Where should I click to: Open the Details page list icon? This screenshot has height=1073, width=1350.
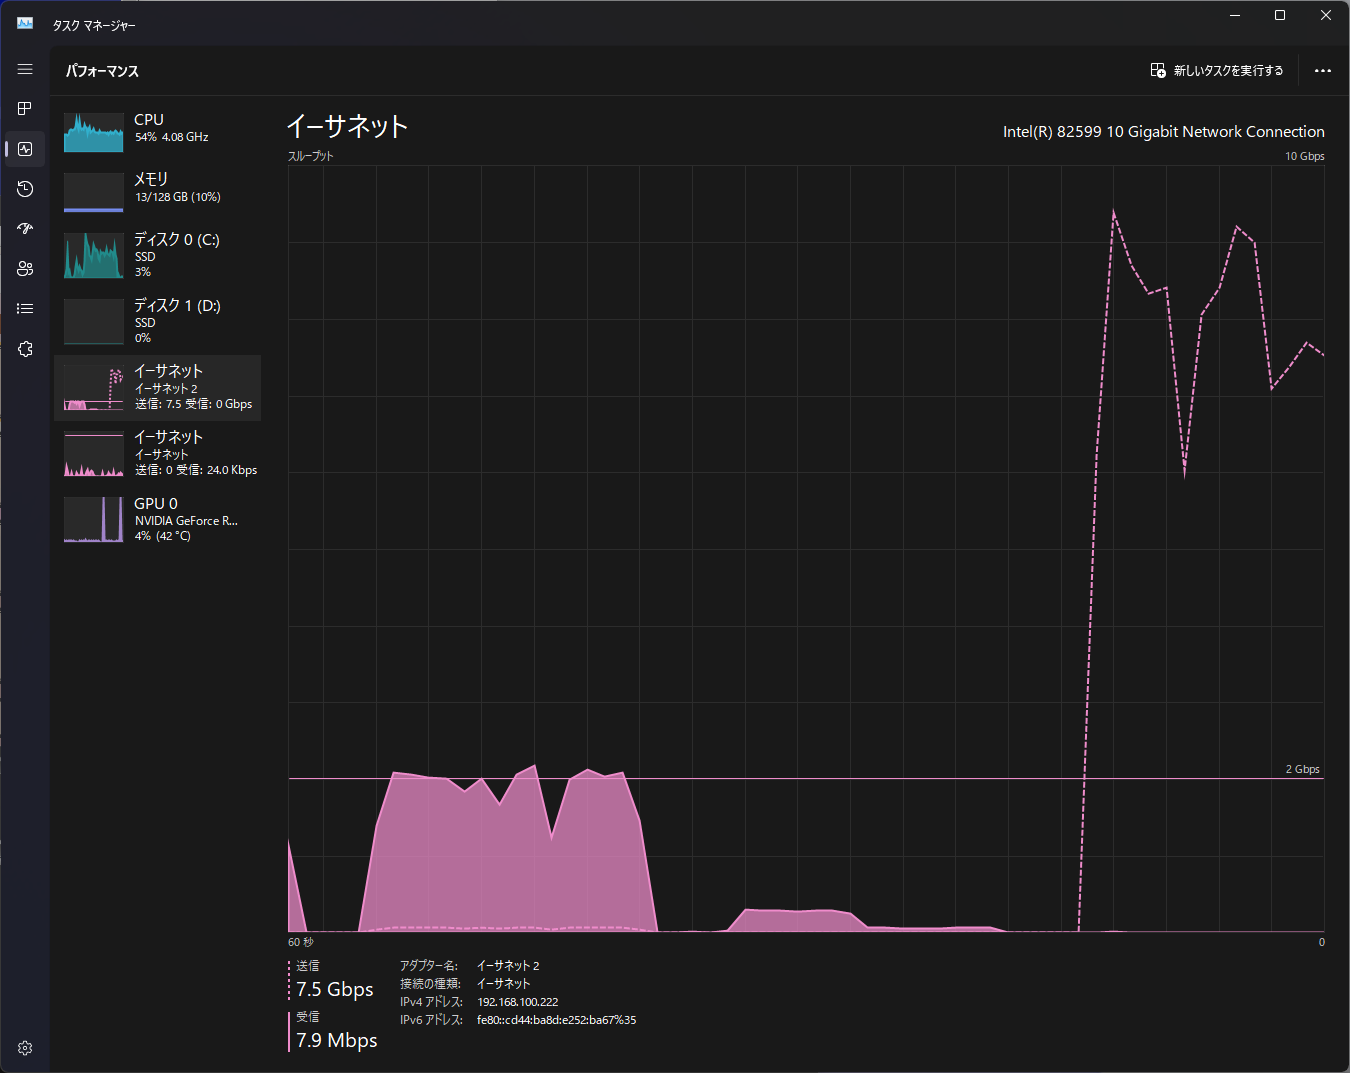(25, 309)
